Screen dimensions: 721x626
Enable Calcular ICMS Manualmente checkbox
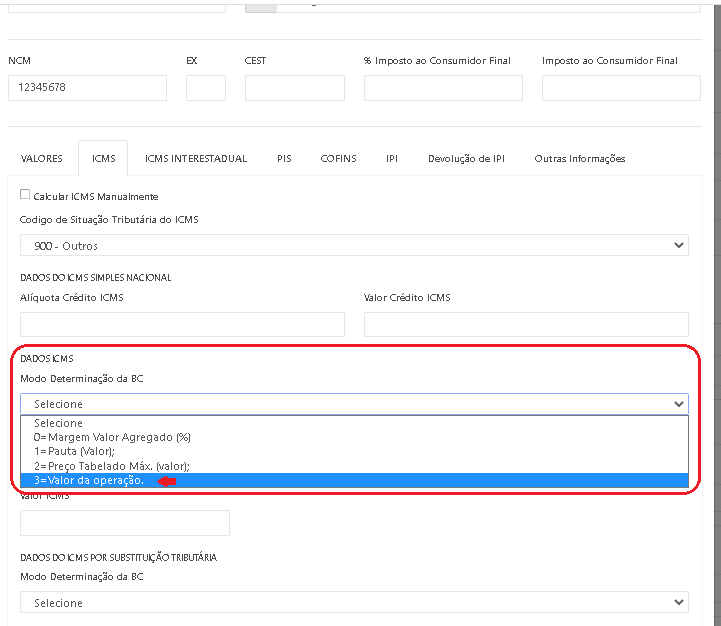[x=26, y=196]
